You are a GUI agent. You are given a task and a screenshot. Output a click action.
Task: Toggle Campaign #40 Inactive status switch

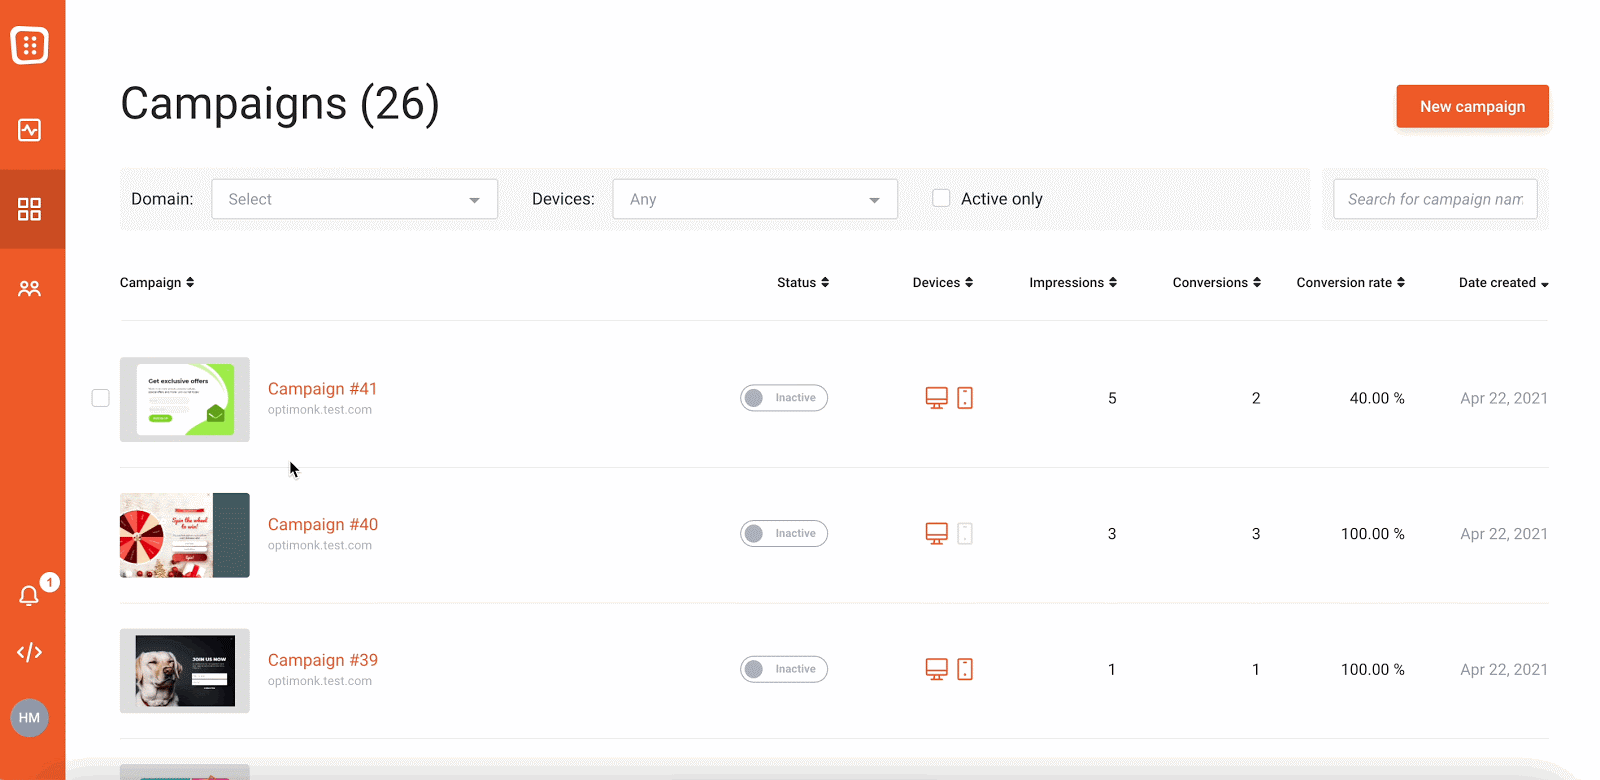784,534
